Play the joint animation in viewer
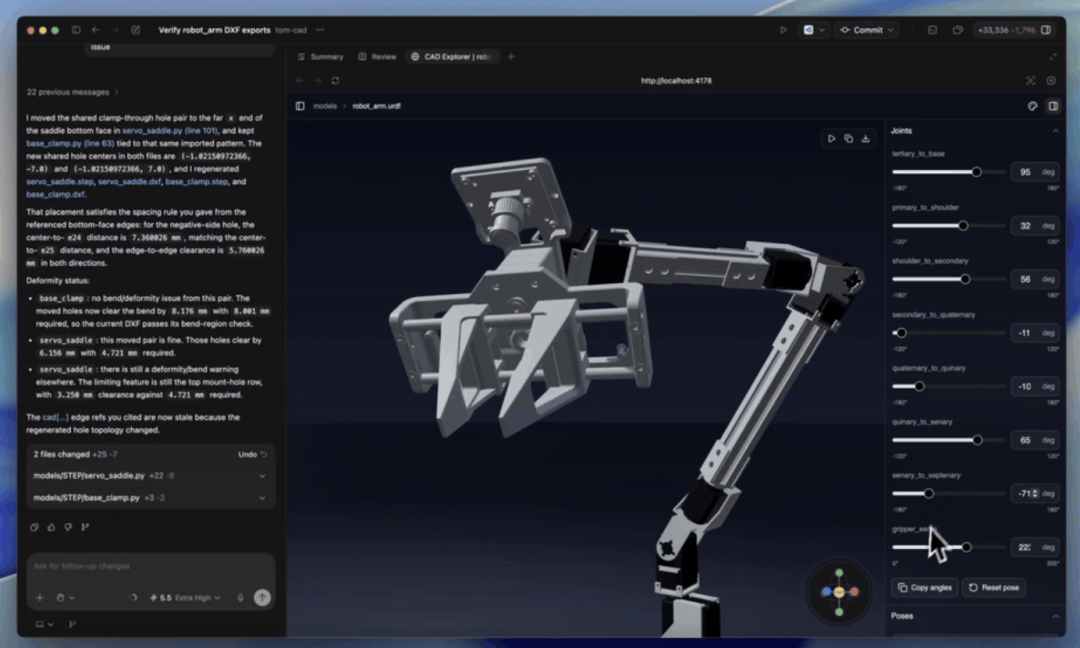This screenshot has width=1080, height=648. coord(831,138)
